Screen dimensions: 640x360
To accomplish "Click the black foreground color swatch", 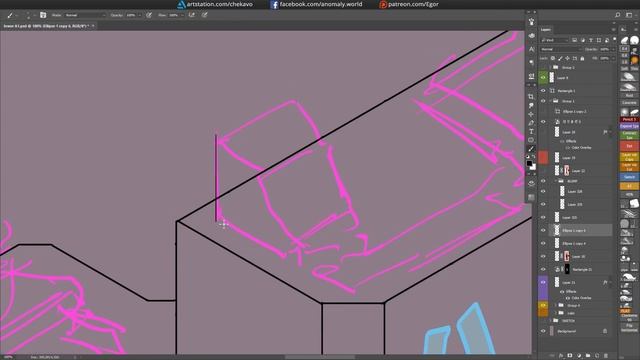I will [x=529, y=164].
